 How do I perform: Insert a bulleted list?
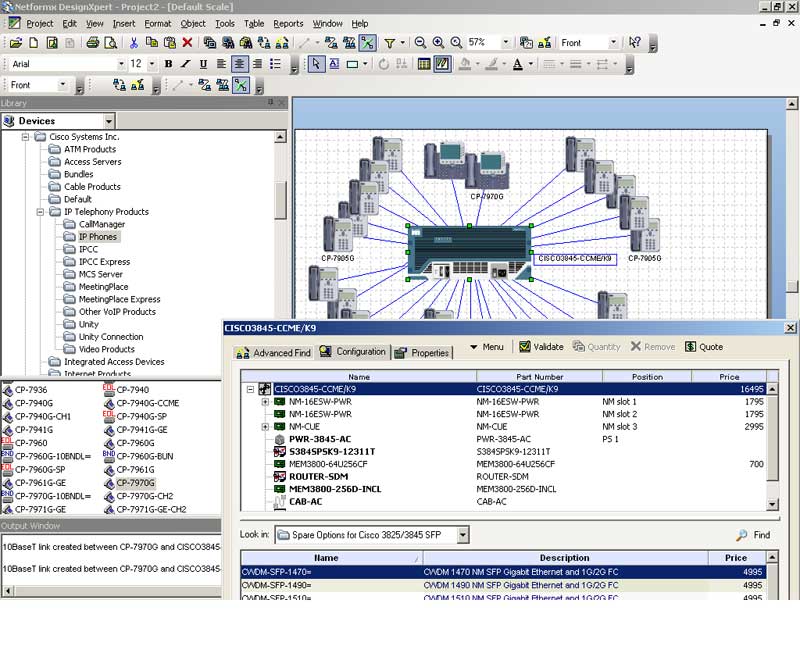tap(275, 64)
